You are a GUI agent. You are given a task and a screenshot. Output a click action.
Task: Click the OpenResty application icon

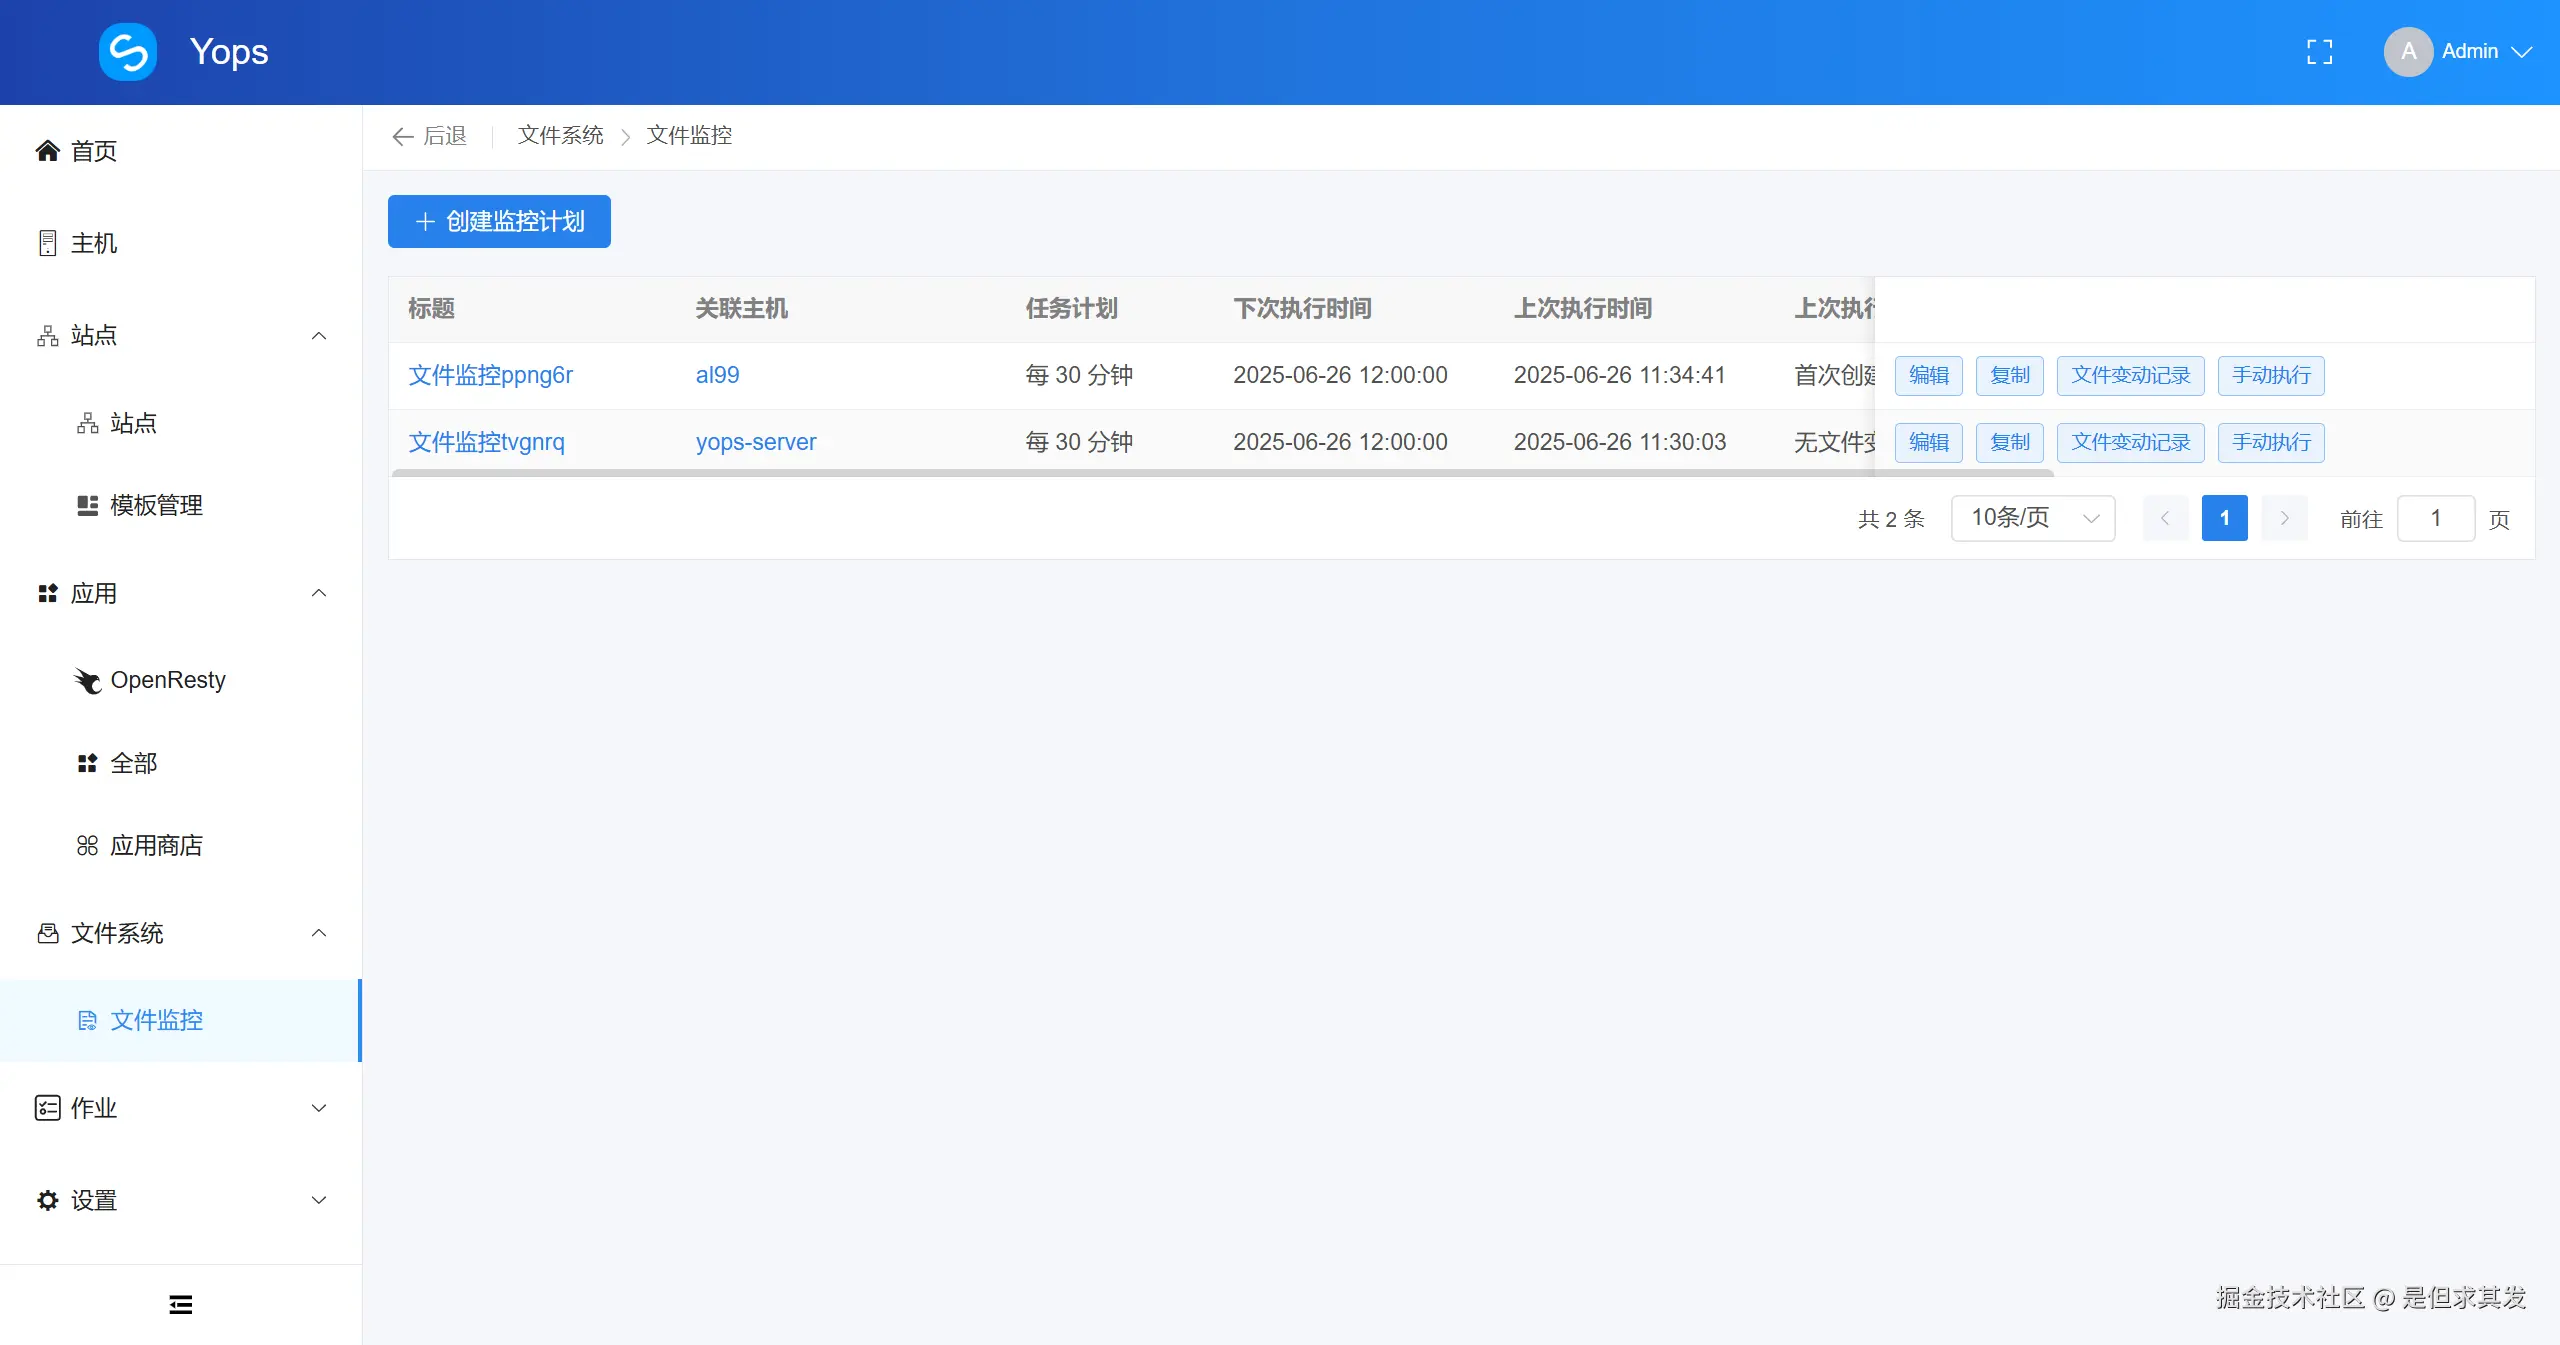tap(86, 680)
